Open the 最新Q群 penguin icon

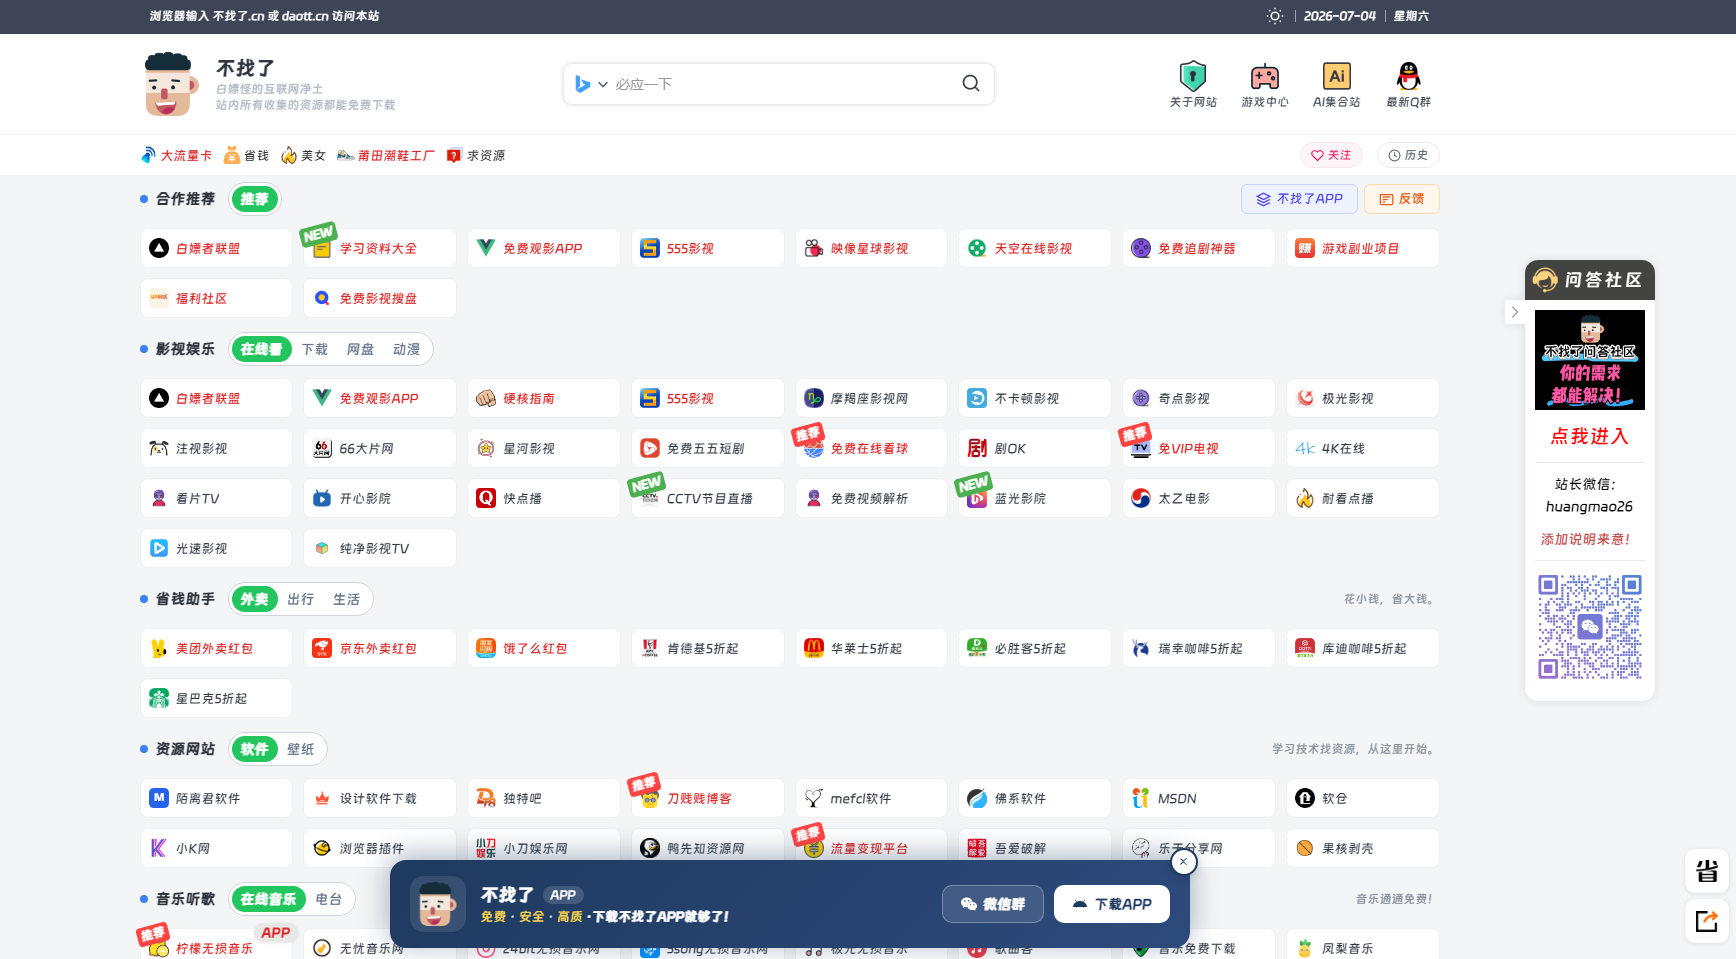pyautogui.click(x=1408, y=76)
